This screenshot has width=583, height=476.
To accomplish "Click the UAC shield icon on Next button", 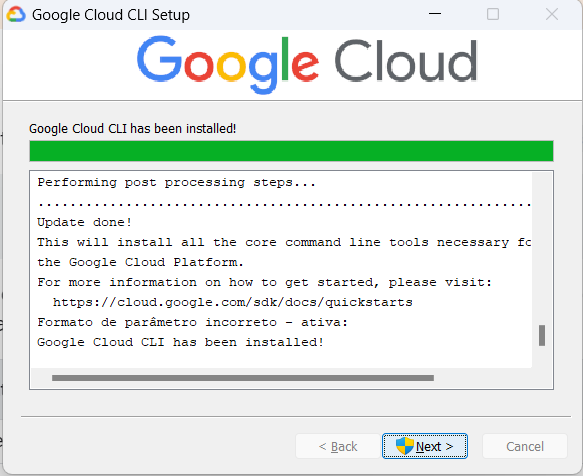I will (x=405, y=446).
